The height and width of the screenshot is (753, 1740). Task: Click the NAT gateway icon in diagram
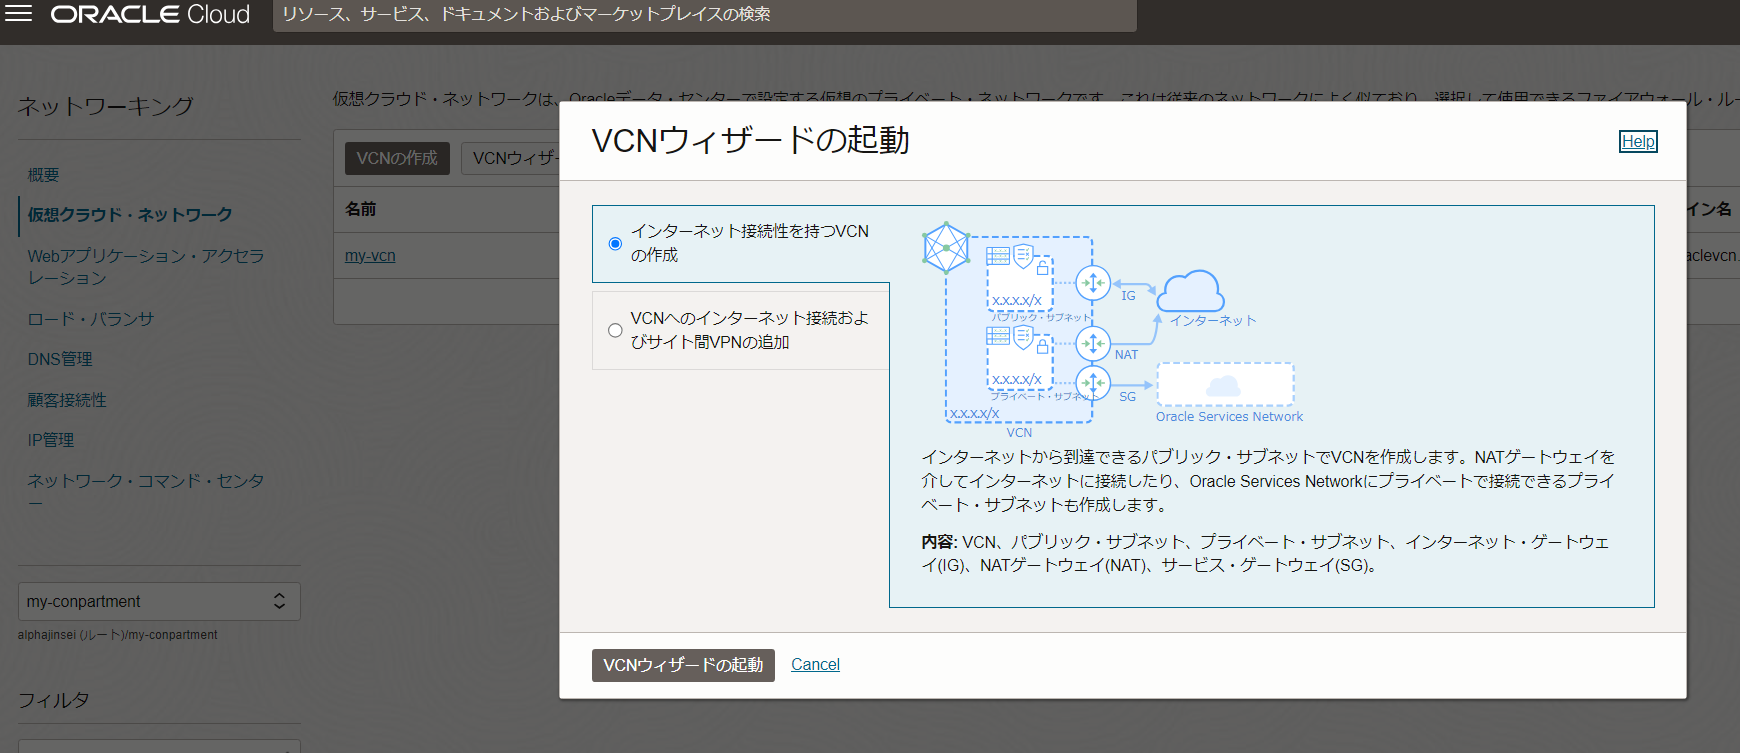tap(1093, 343)
